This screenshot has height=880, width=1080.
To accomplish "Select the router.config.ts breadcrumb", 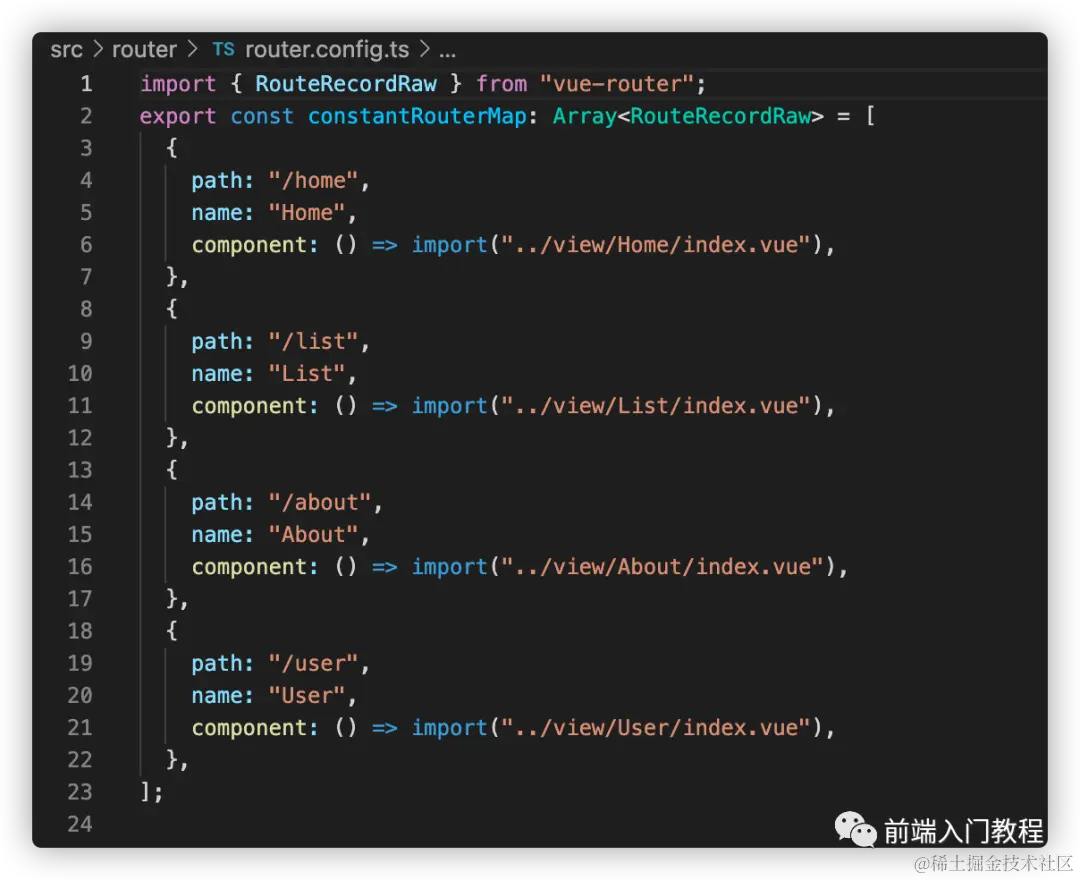I will (x=327, y=50).
